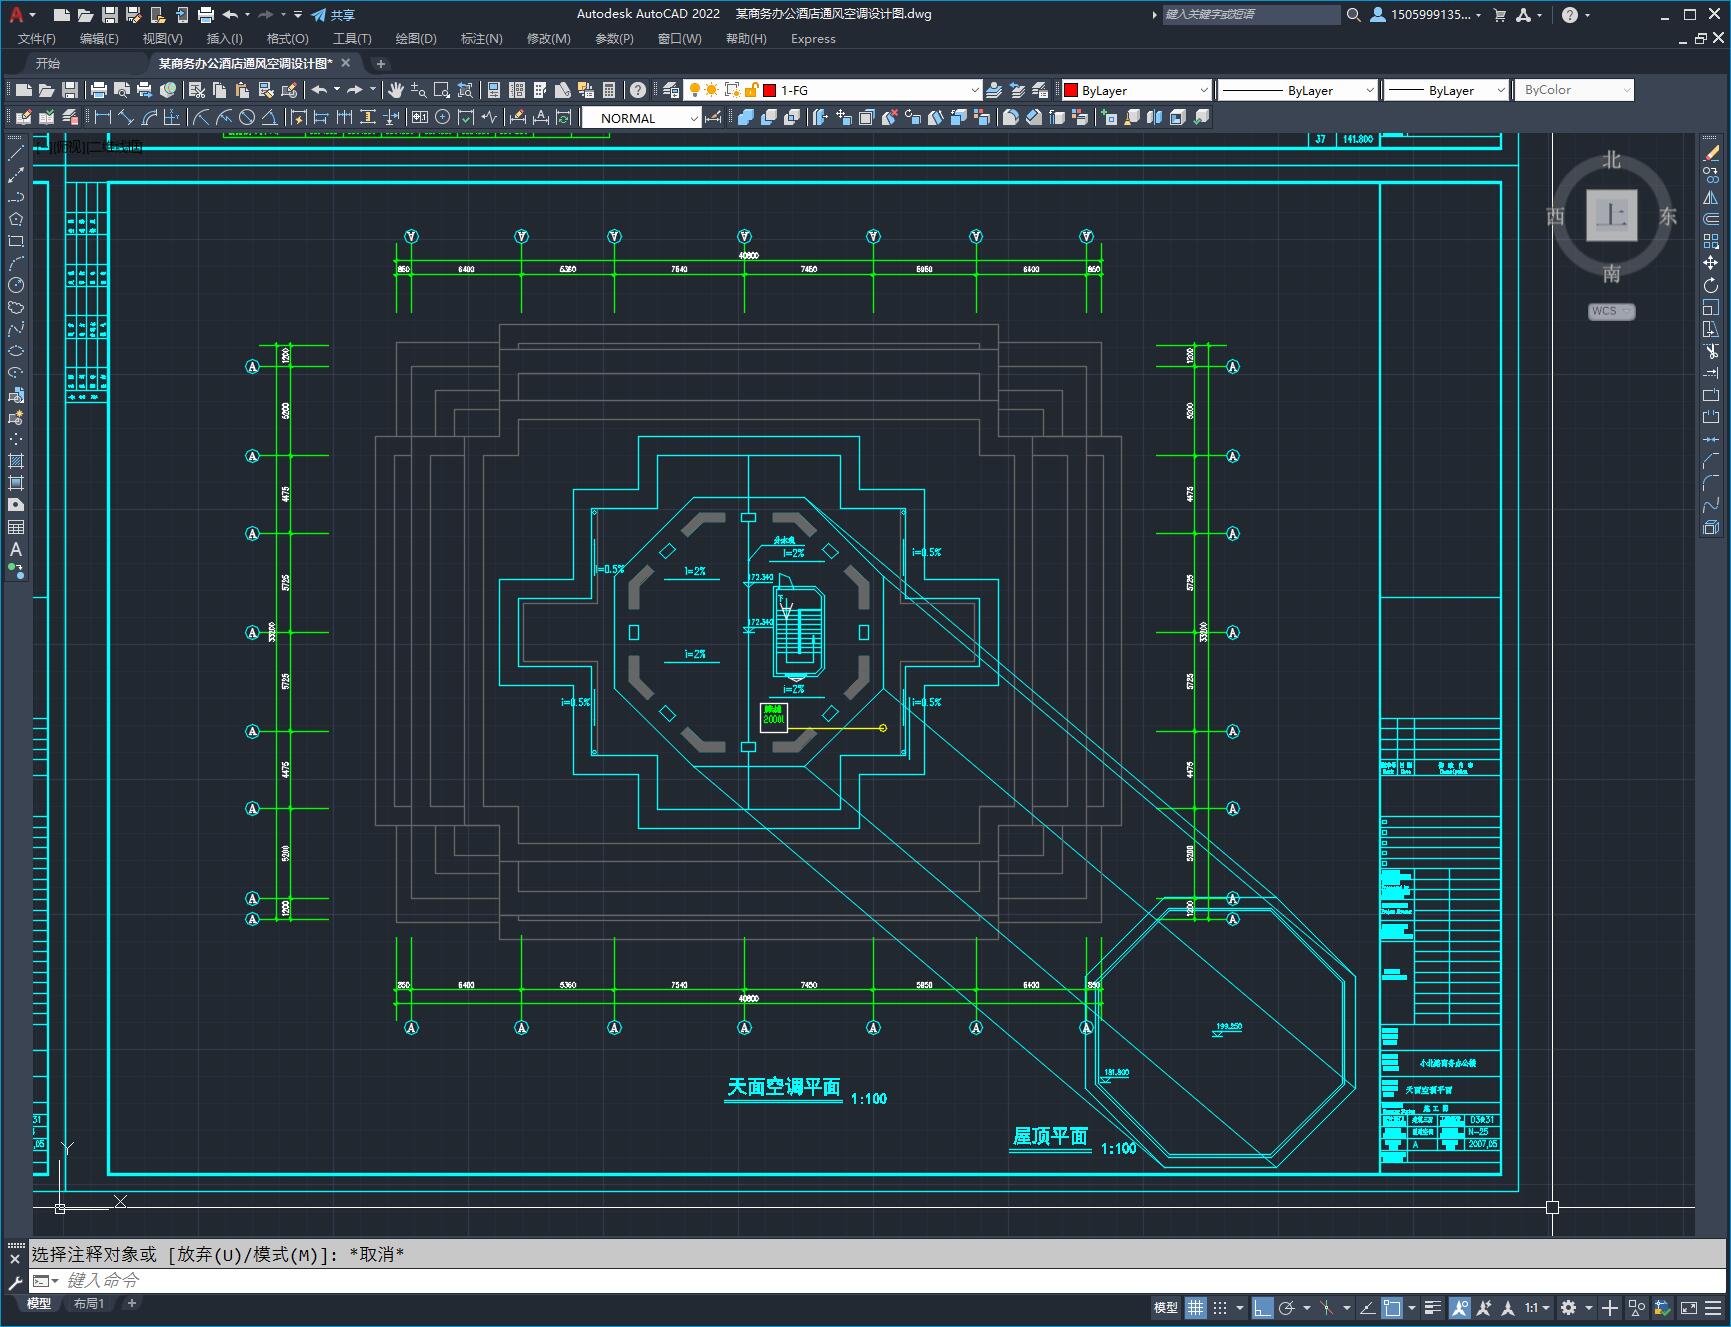Select Line tool in draw toolbar

point(16,154)
